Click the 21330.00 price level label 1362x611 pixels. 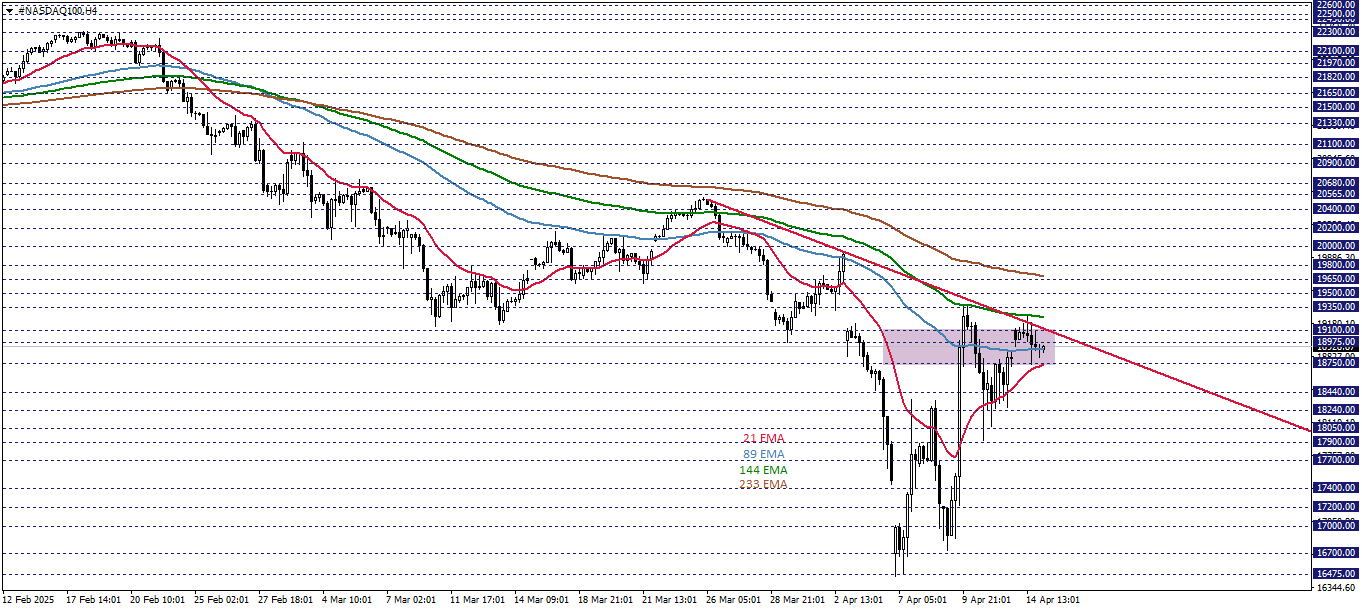point(1337,123)
